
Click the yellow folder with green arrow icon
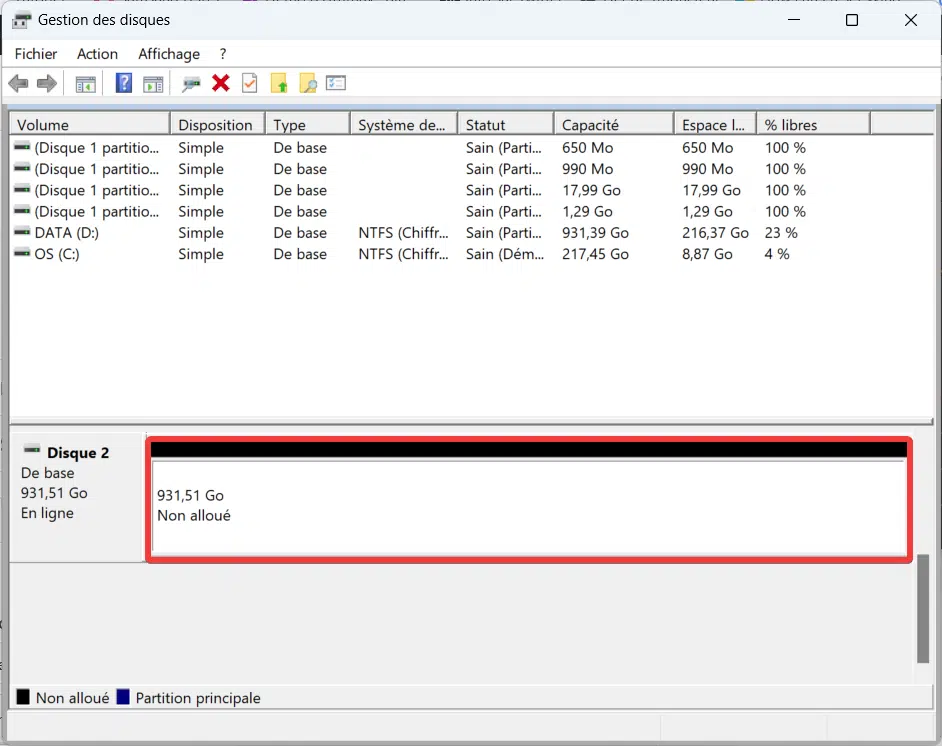279,84
